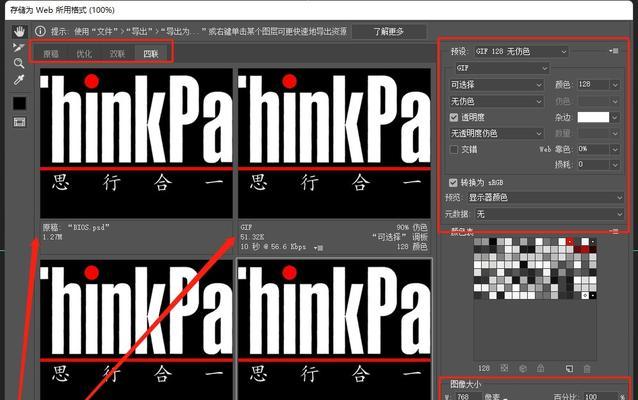Screen dimensions: 638x400
Task: Click the GIF 51.32K info text
Action: point(252,232)
